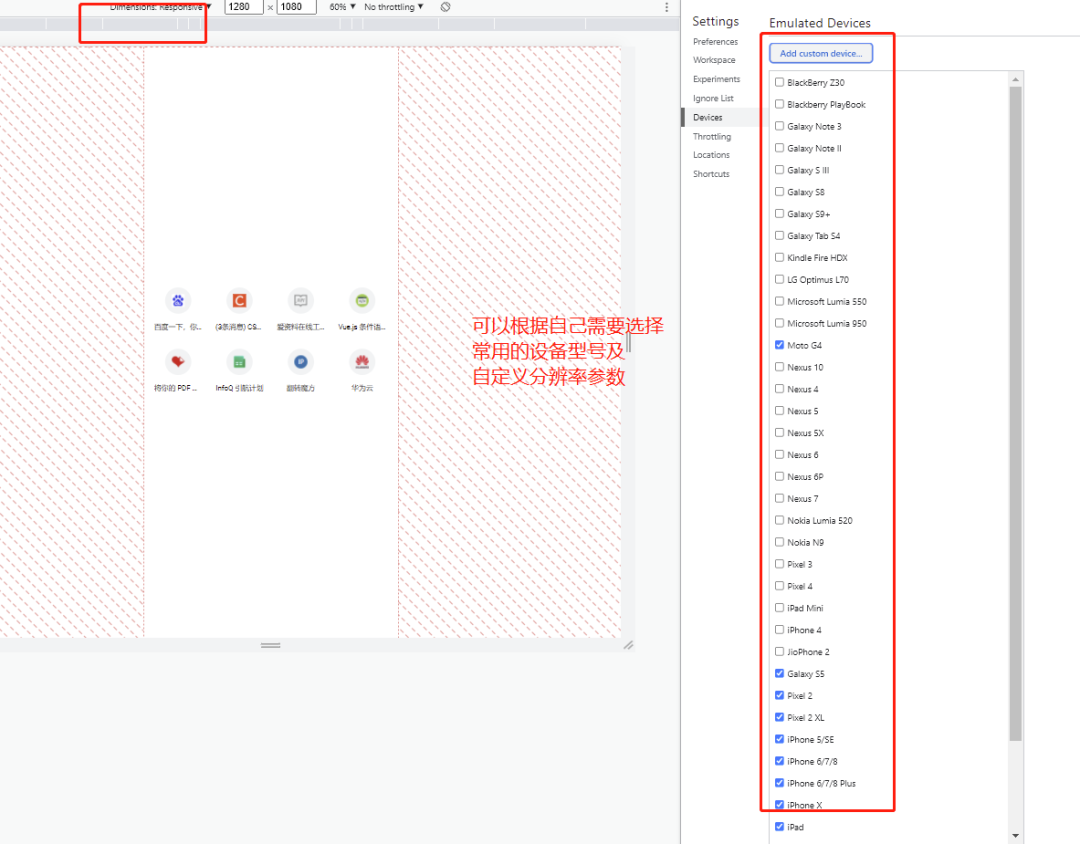This screenshot has width=1080, height=844.
Task: Click the rotate screen icon in device toolbar
Action: (446, 7)
